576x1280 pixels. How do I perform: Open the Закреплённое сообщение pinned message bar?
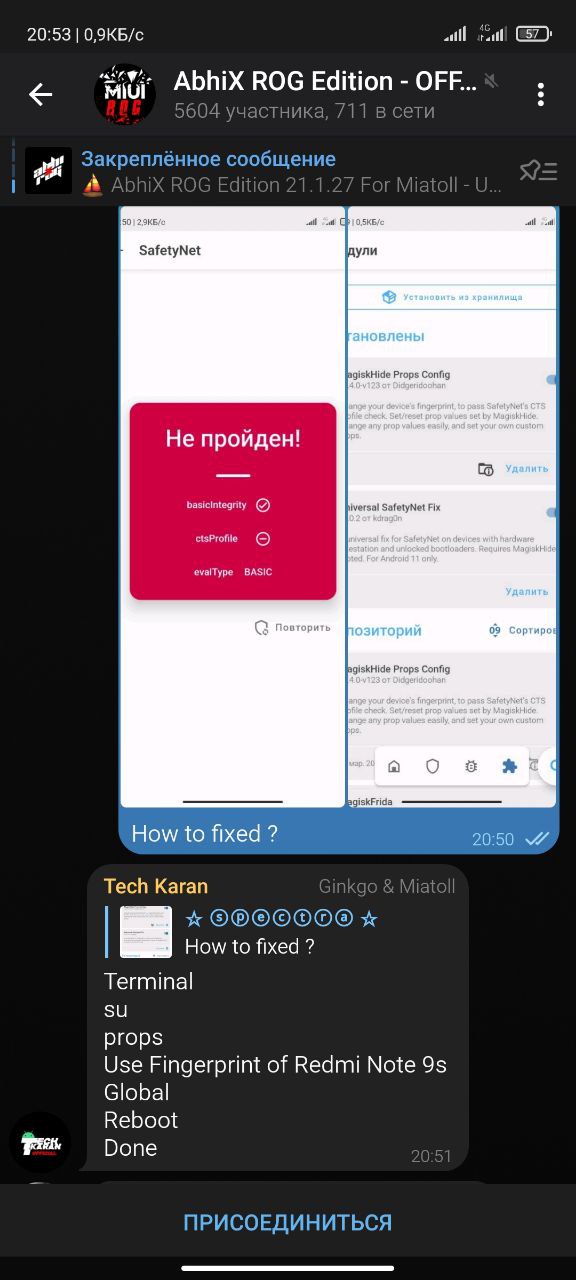pyautogui.click(x=288, y=171)
